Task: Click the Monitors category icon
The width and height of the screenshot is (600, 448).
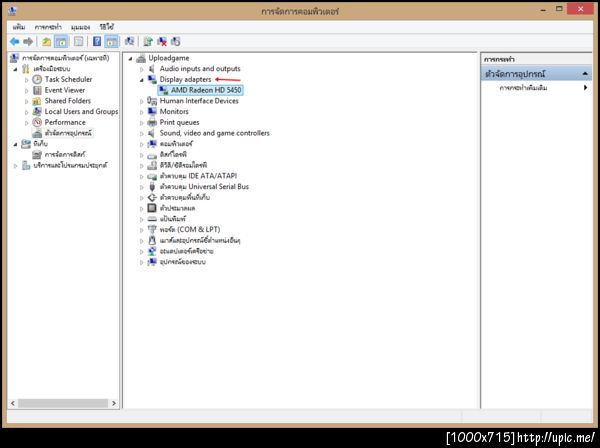Action: [152, 111]
